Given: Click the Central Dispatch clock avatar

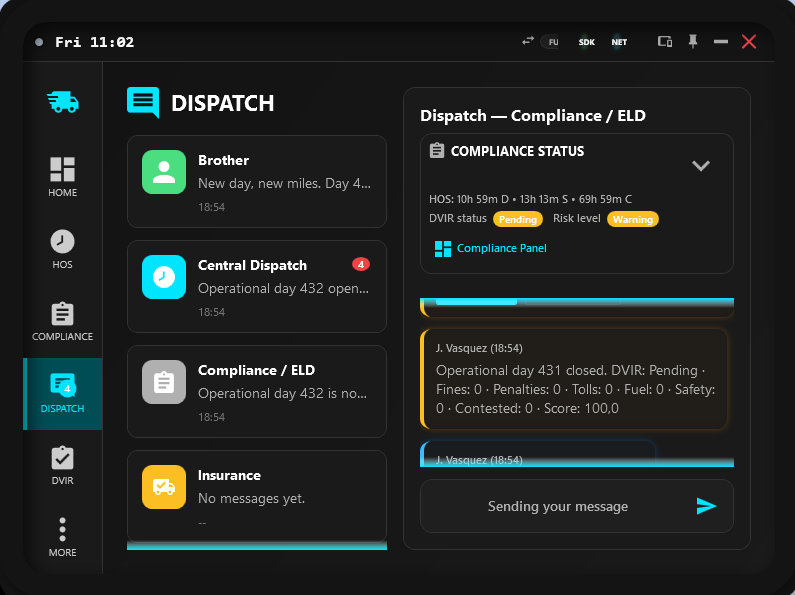Looking at the screenshot, I should 164,277.
